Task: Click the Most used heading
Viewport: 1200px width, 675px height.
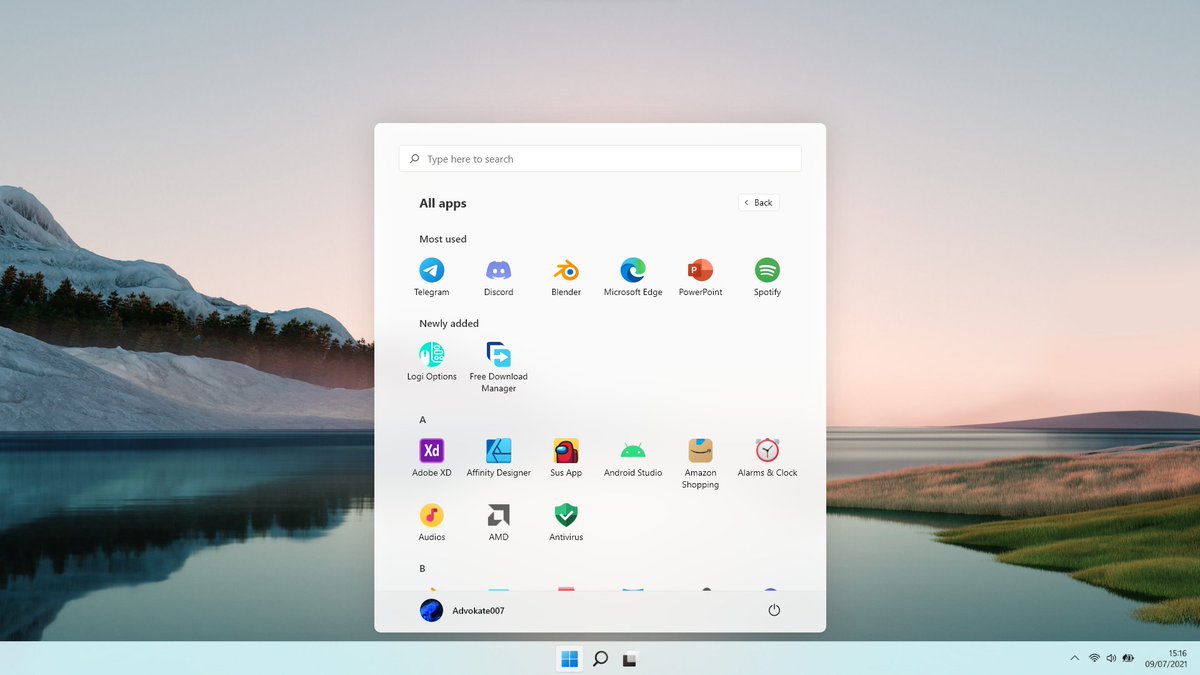Action: pos(443,239)
